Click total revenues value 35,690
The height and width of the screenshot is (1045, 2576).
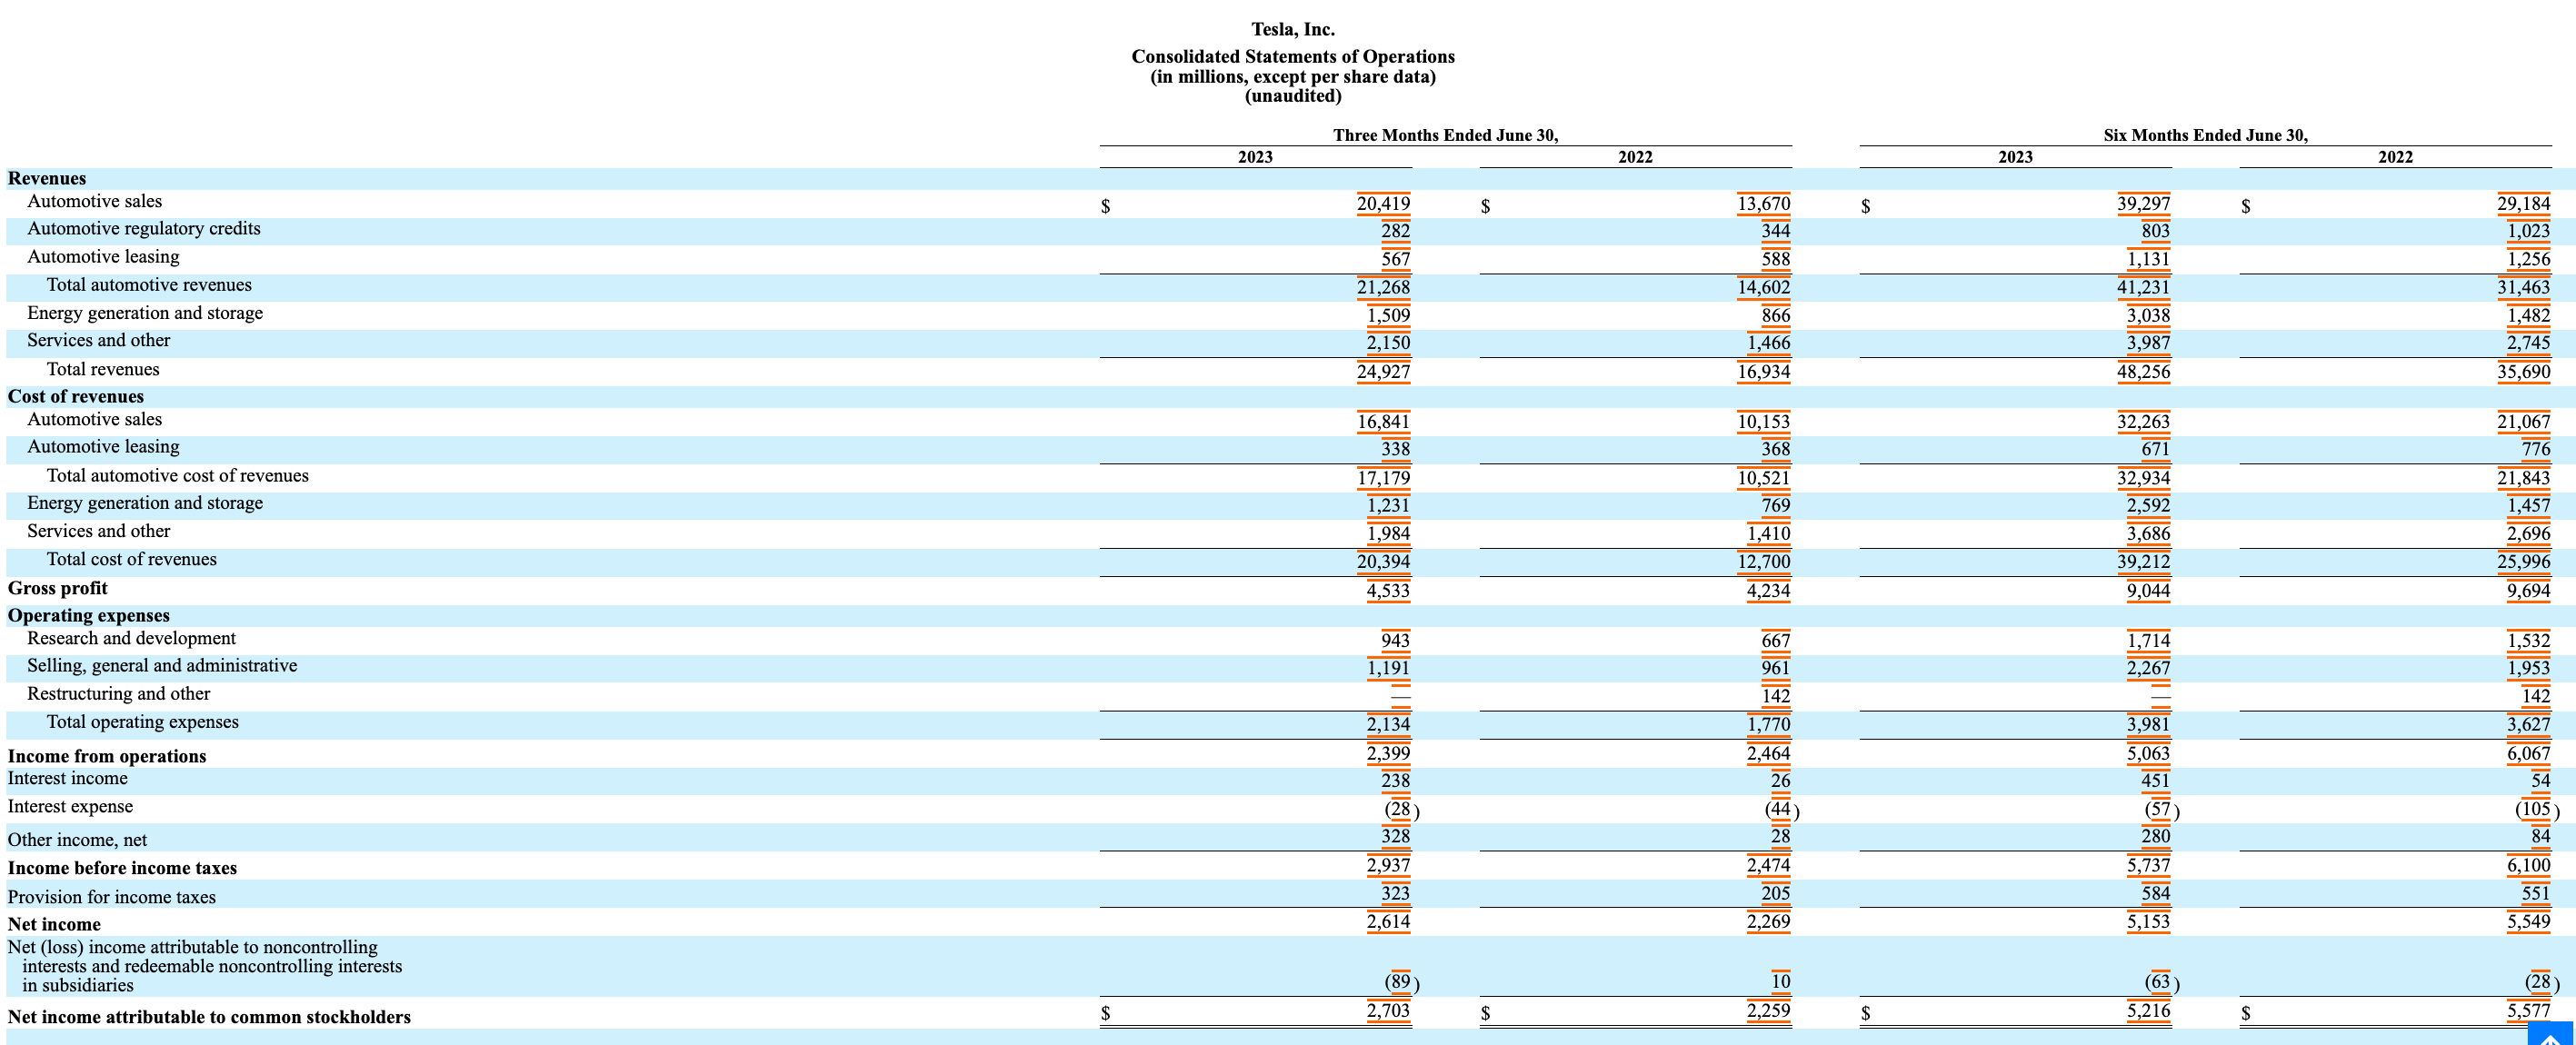coord(2524,372)
